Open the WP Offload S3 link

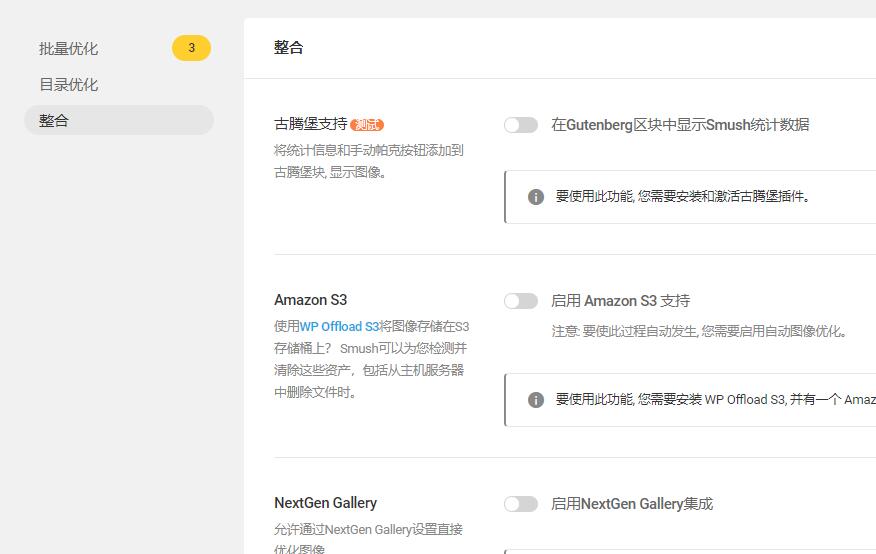[x=340, y=327]
